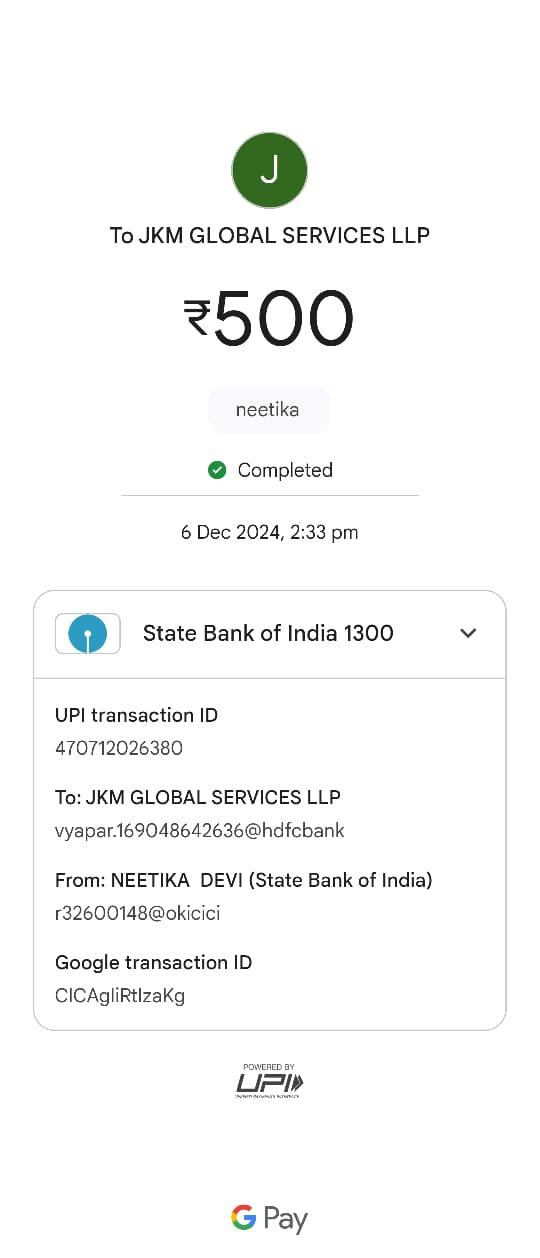540x1258 pixels.
Task: Tap the 6 Dec 2024 timestamp
Action: 269,533
